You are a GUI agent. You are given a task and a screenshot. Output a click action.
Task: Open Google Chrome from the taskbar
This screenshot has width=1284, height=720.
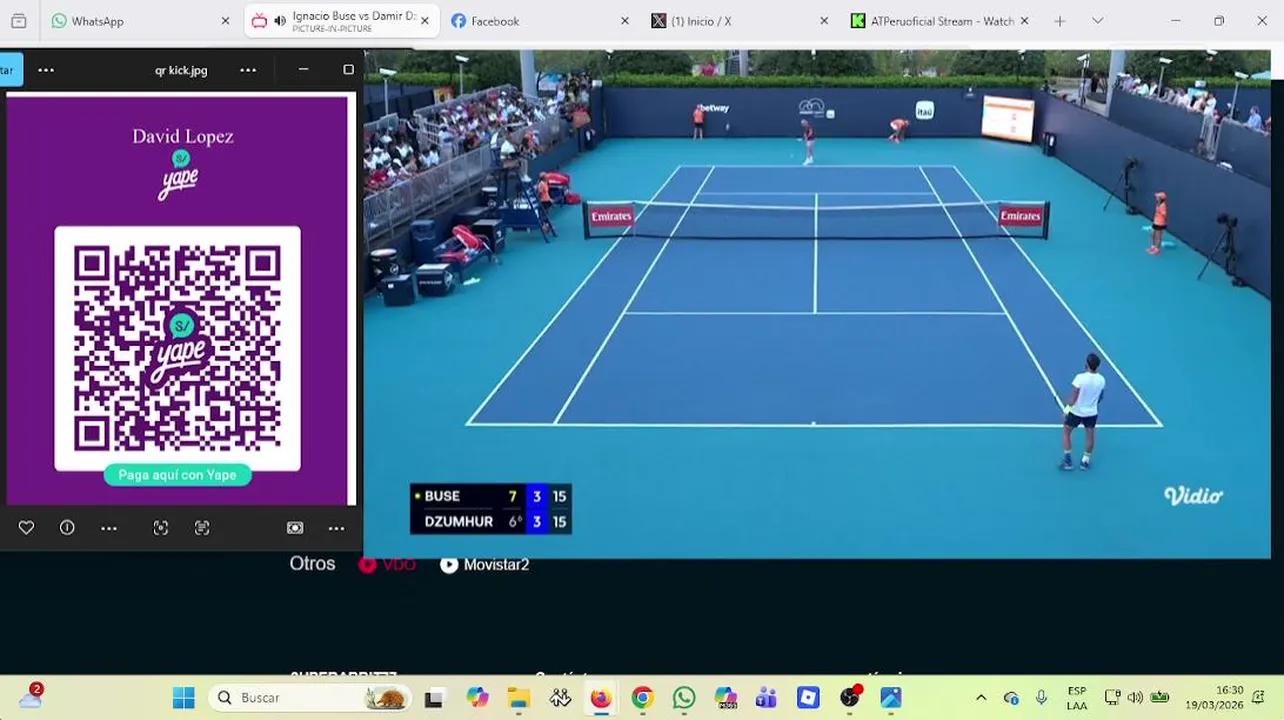coord(642,698)
